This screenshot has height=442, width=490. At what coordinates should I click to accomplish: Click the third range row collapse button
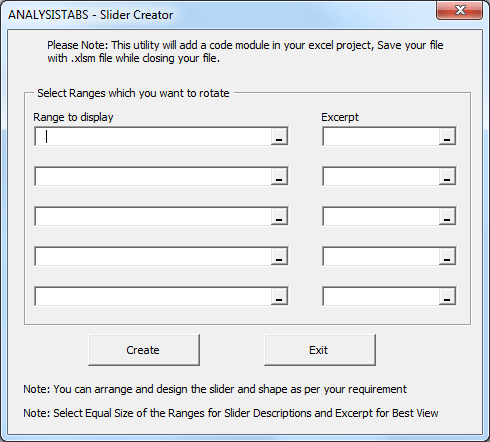(279, 216)
